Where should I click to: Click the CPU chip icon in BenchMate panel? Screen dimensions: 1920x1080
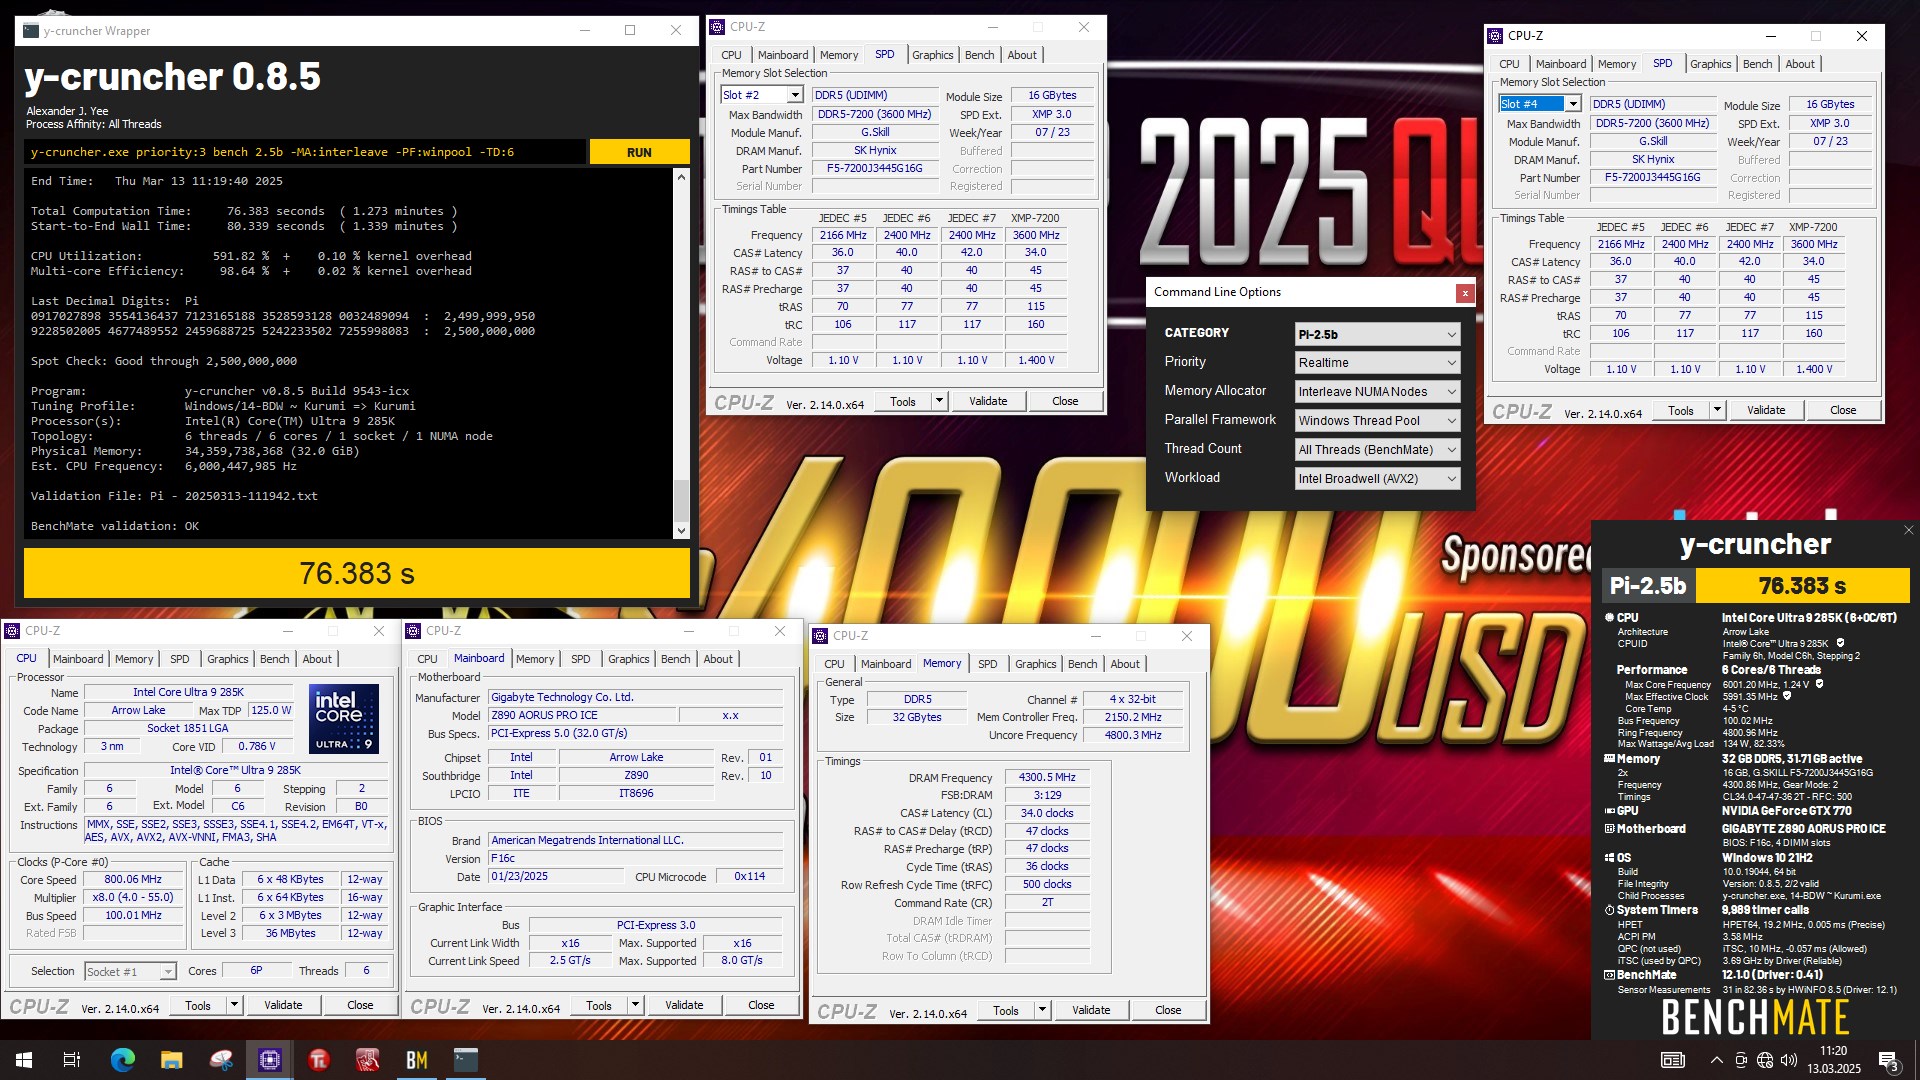pyautogui.click(x=1609, y=618)
